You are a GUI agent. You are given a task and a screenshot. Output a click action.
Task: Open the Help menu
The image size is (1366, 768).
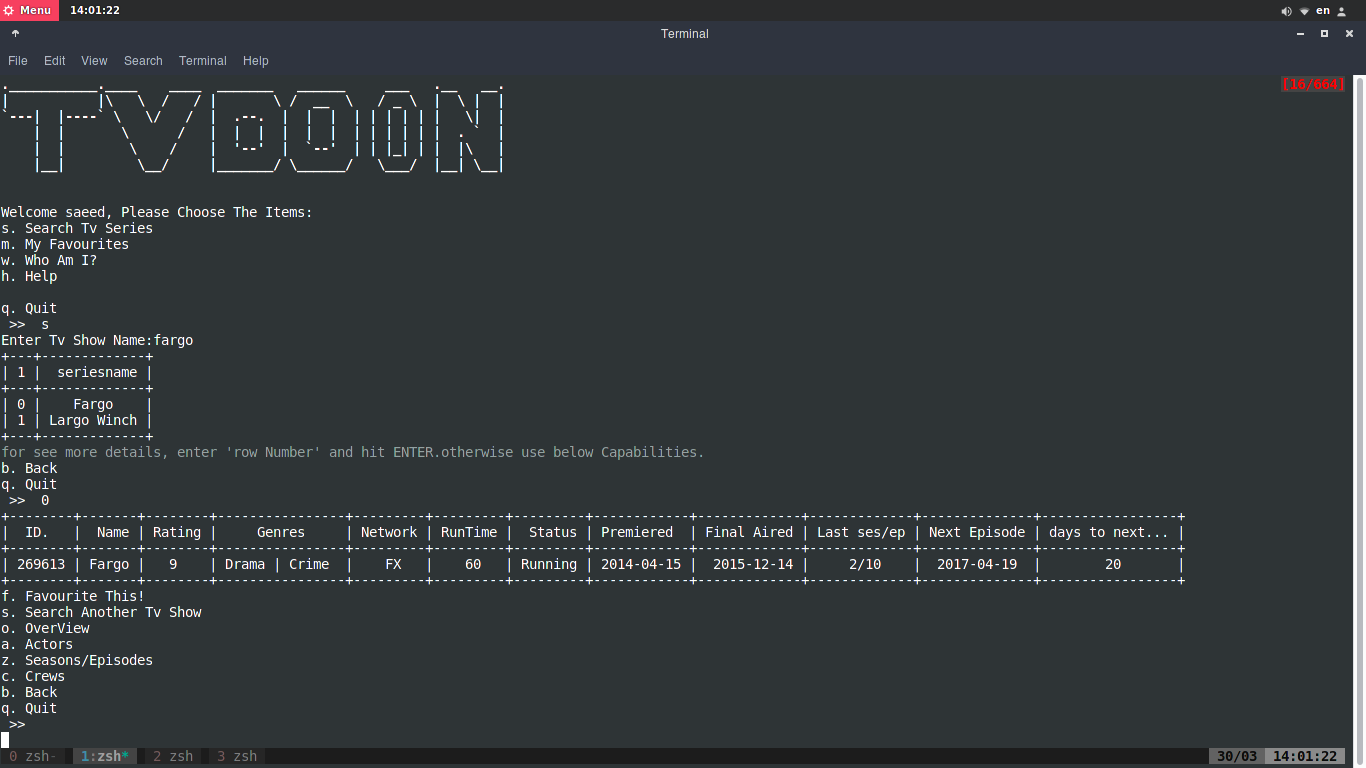256,61
